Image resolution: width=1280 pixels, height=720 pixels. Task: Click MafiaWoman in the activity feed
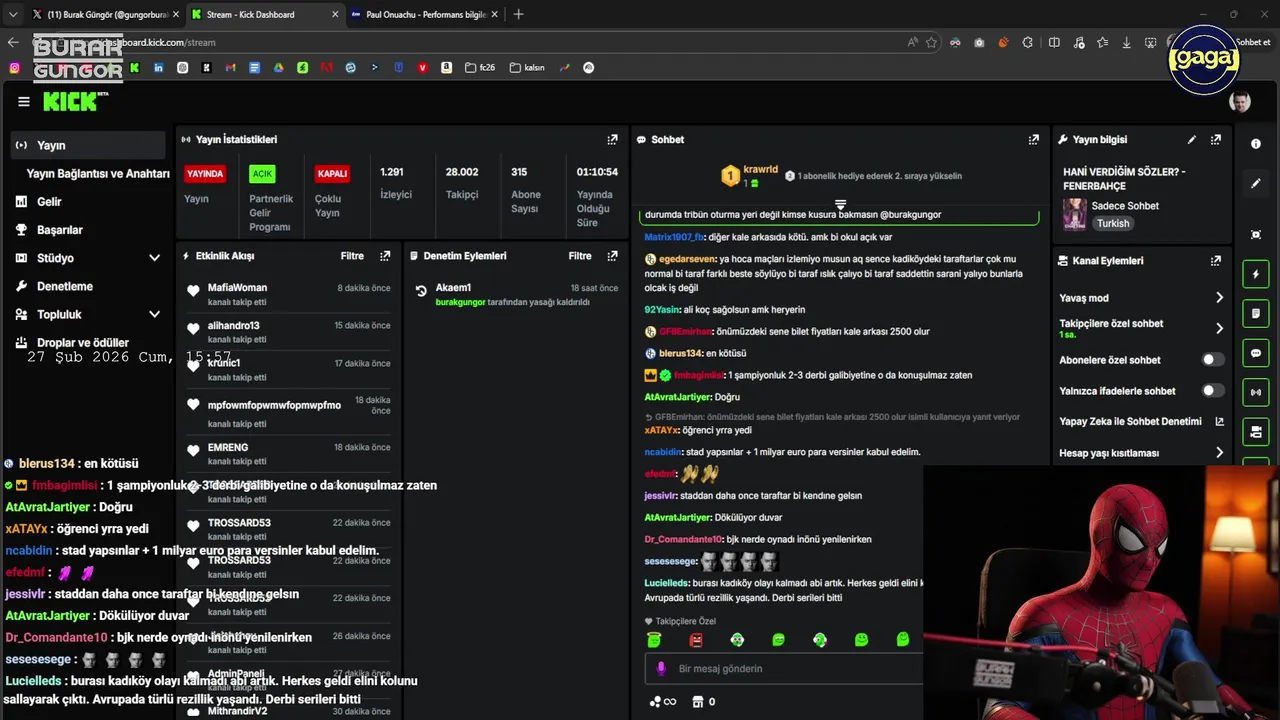pyautogui.click(x=237, y=288)
